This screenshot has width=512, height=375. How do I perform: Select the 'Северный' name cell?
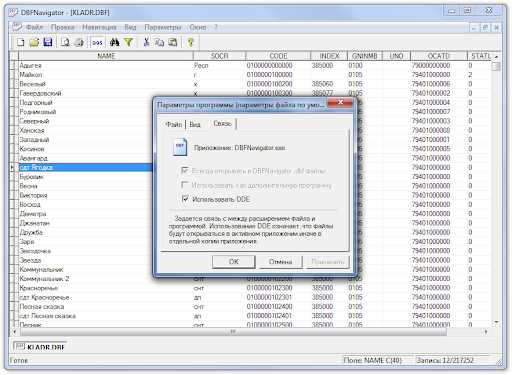[x=86, y=121]
